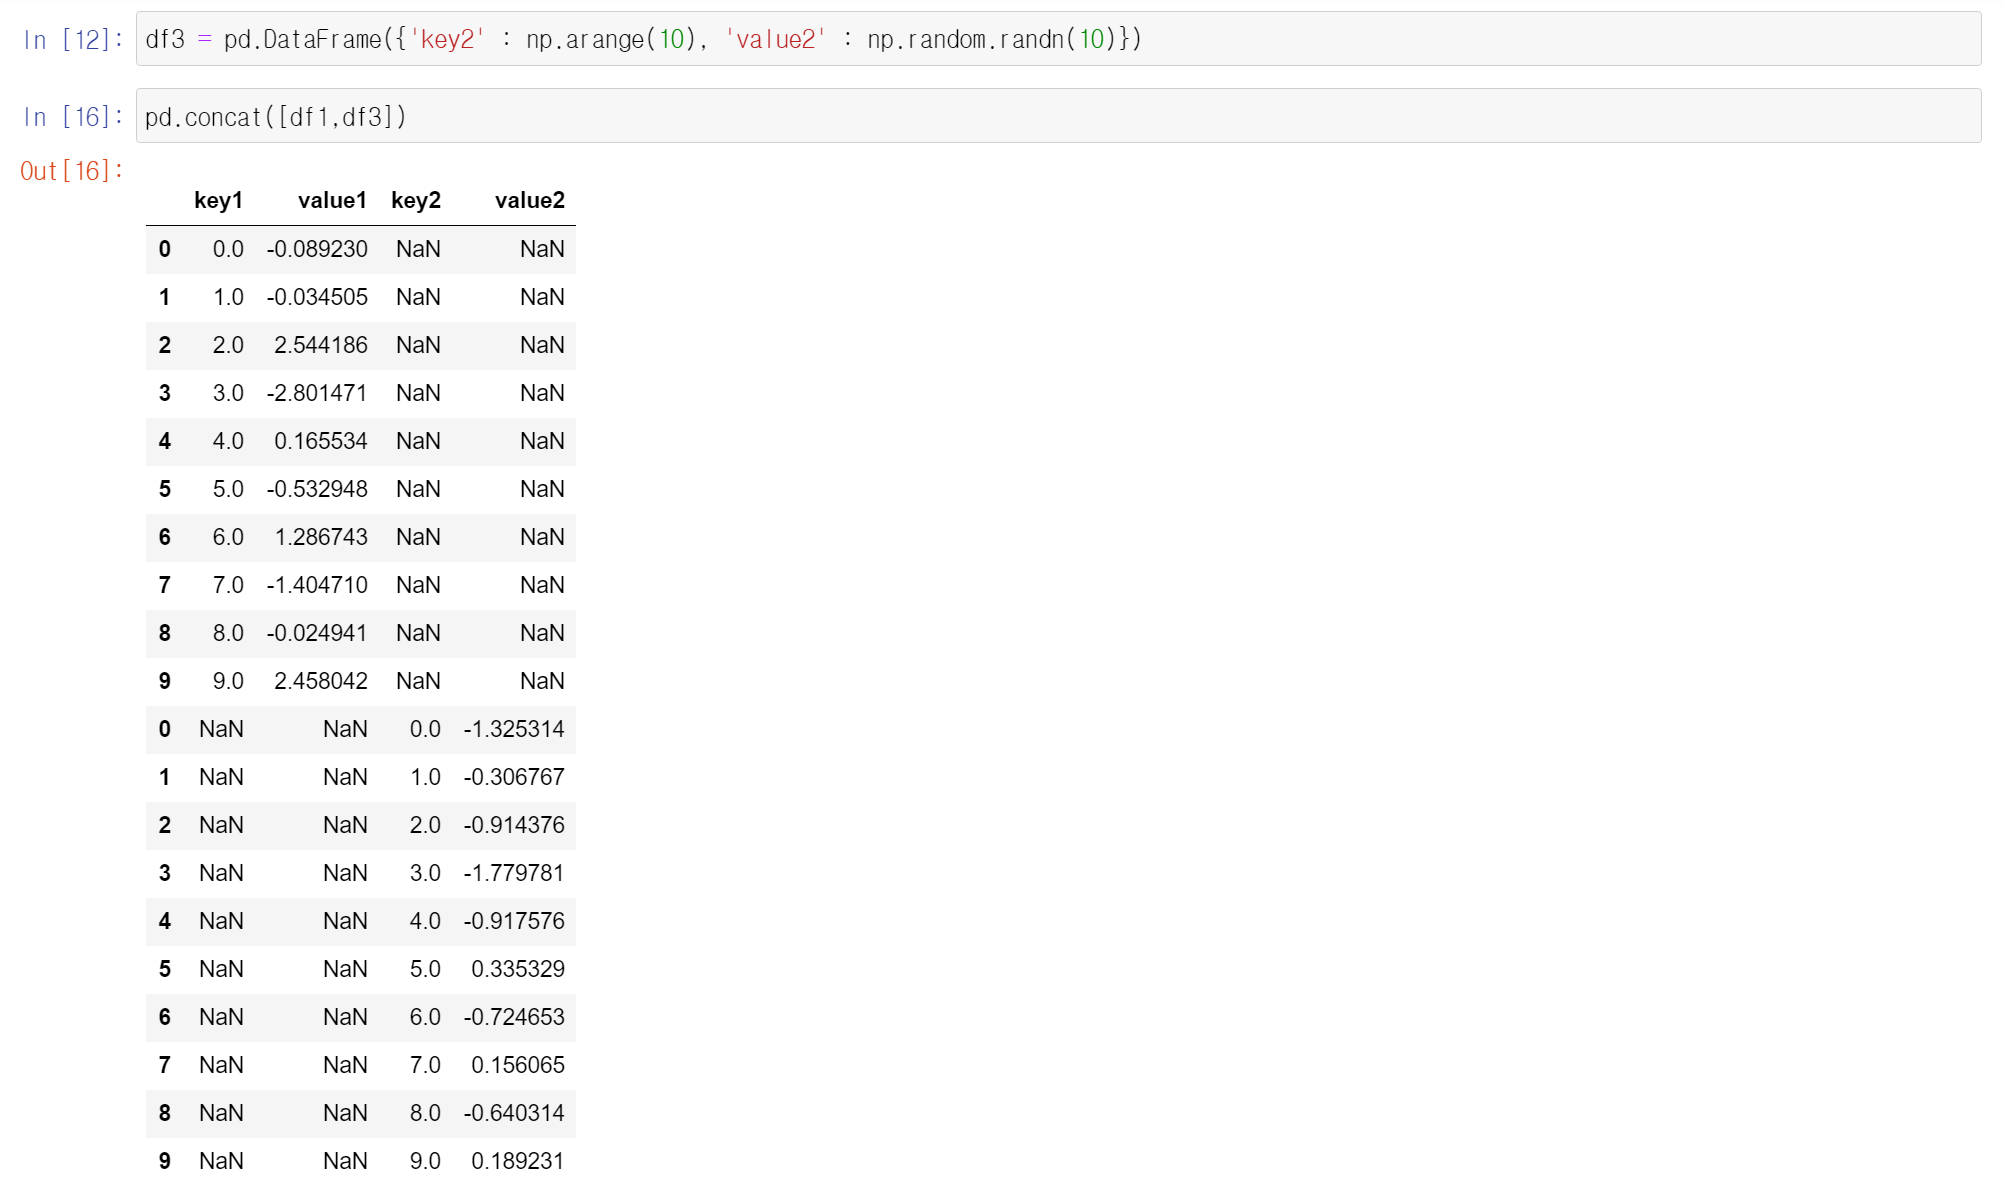Click the key2 column header
Viewport: 2004px width, 1182px height.
416,200
